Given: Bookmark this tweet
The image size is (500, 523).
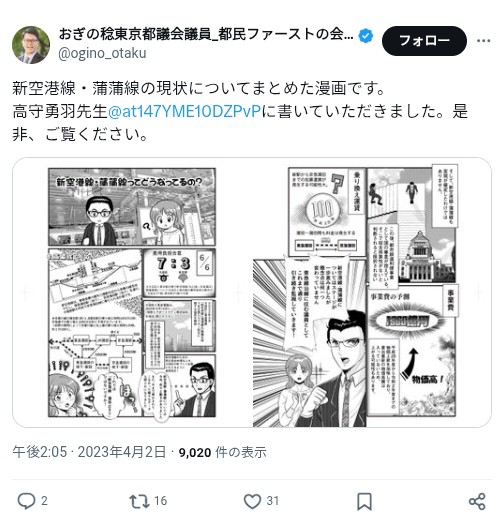Looking at the screenshot, I should coord(365,501).
